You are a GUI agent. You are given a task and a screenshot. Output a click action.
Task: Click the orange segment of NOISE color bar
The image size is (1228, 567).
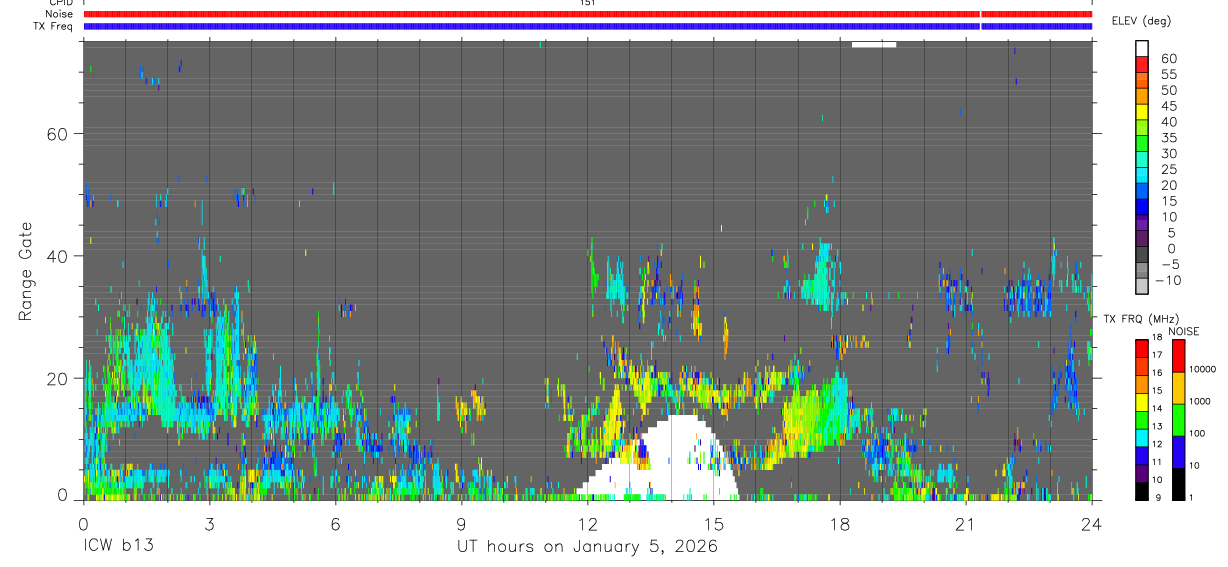click(1178, 387)
